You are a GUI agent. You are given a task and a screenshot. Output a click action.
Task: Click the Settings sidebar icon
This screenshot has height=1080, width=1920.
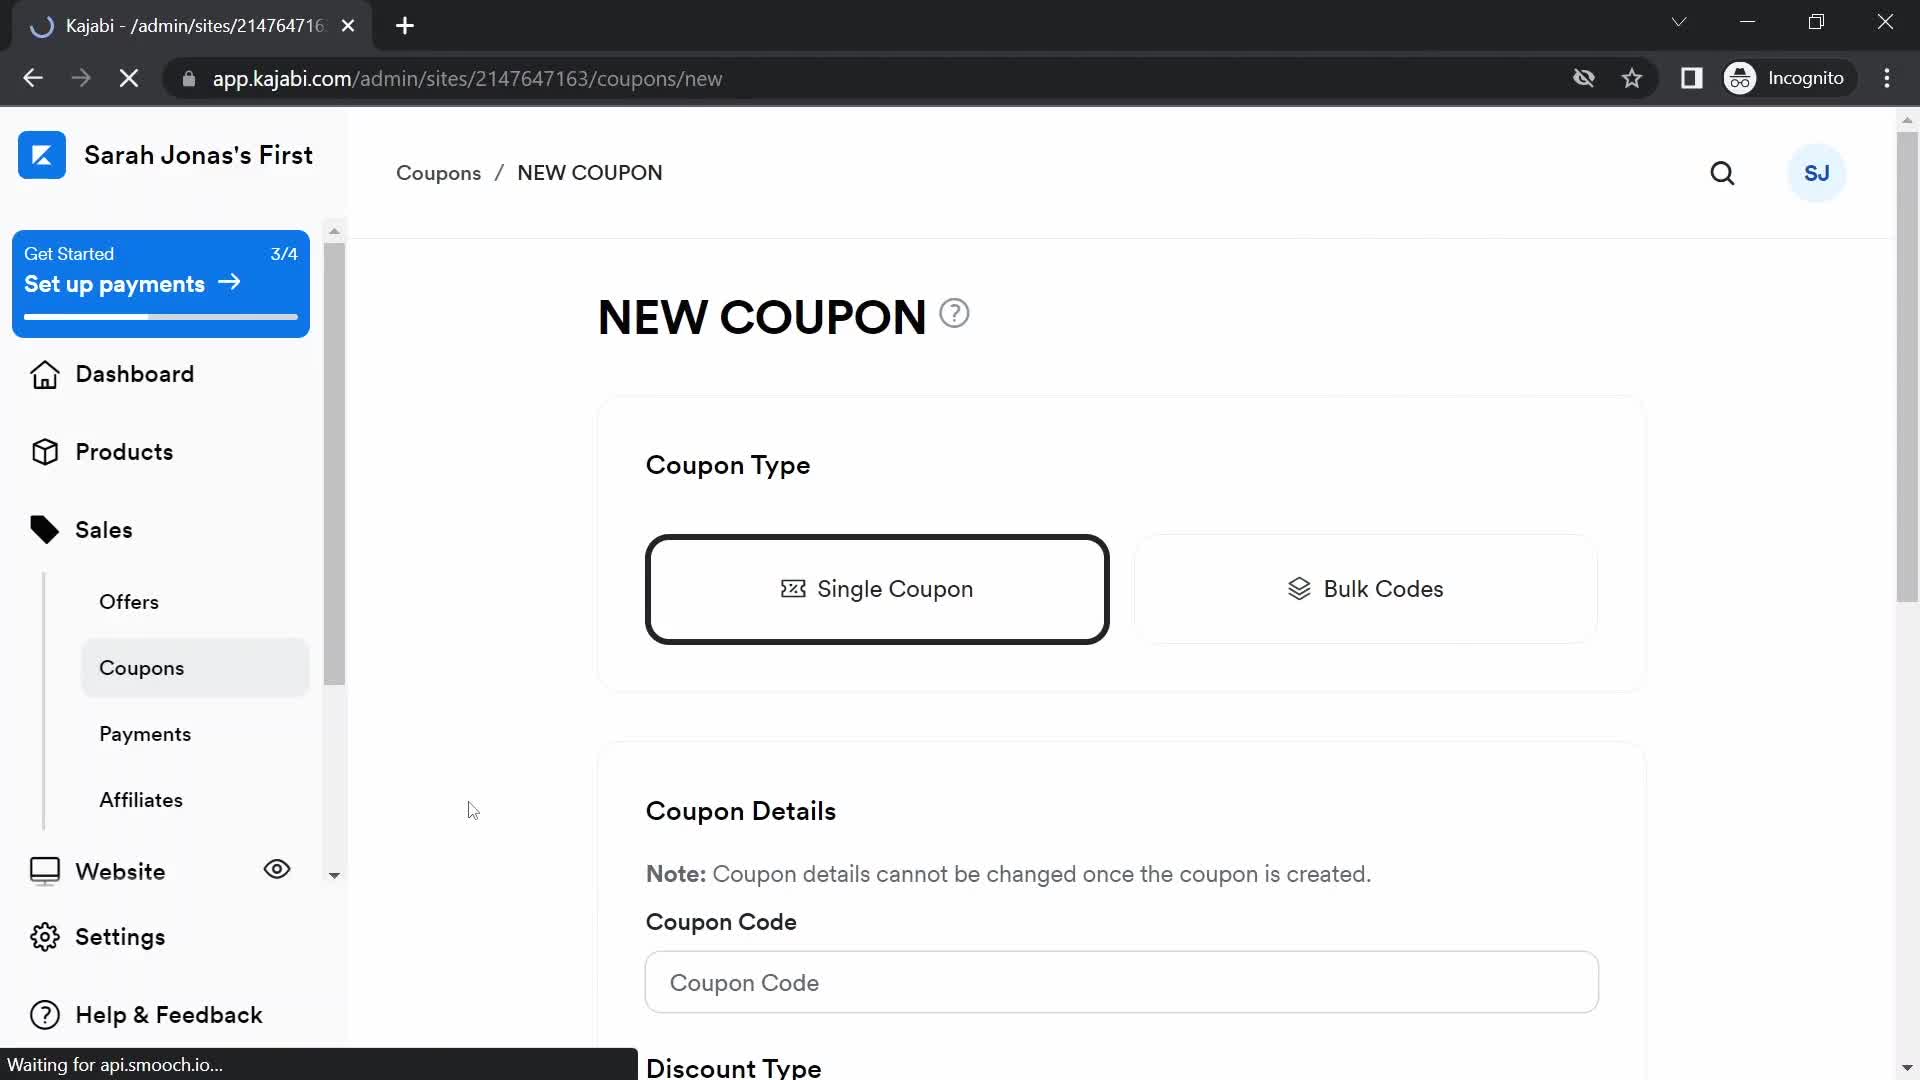click(x=45, y=936)
